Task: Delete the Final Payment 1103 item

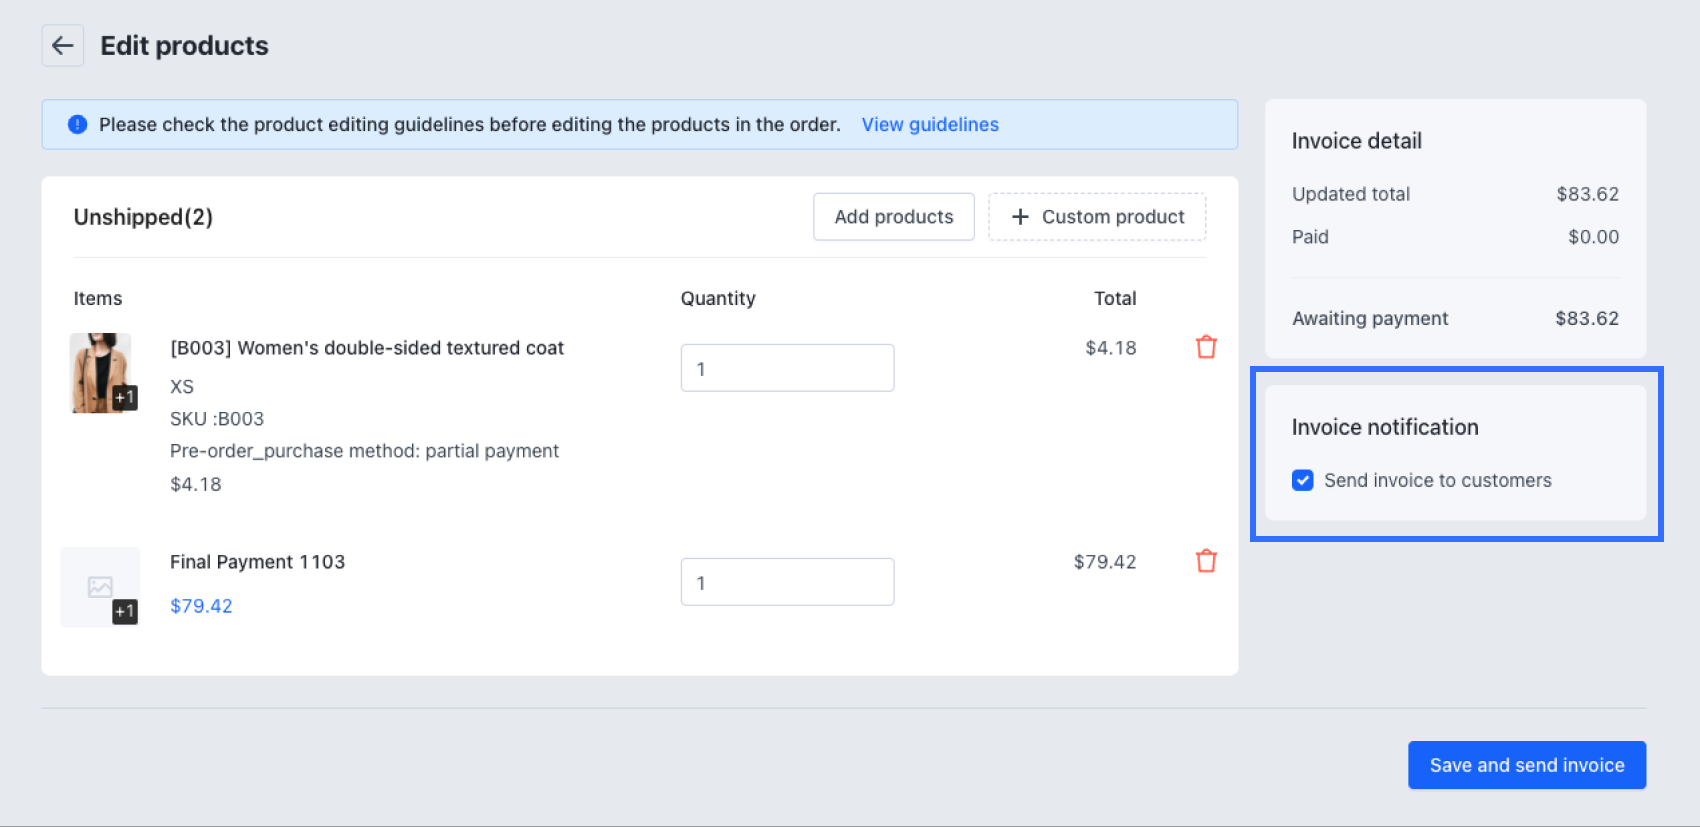Action: (1206, 561)
